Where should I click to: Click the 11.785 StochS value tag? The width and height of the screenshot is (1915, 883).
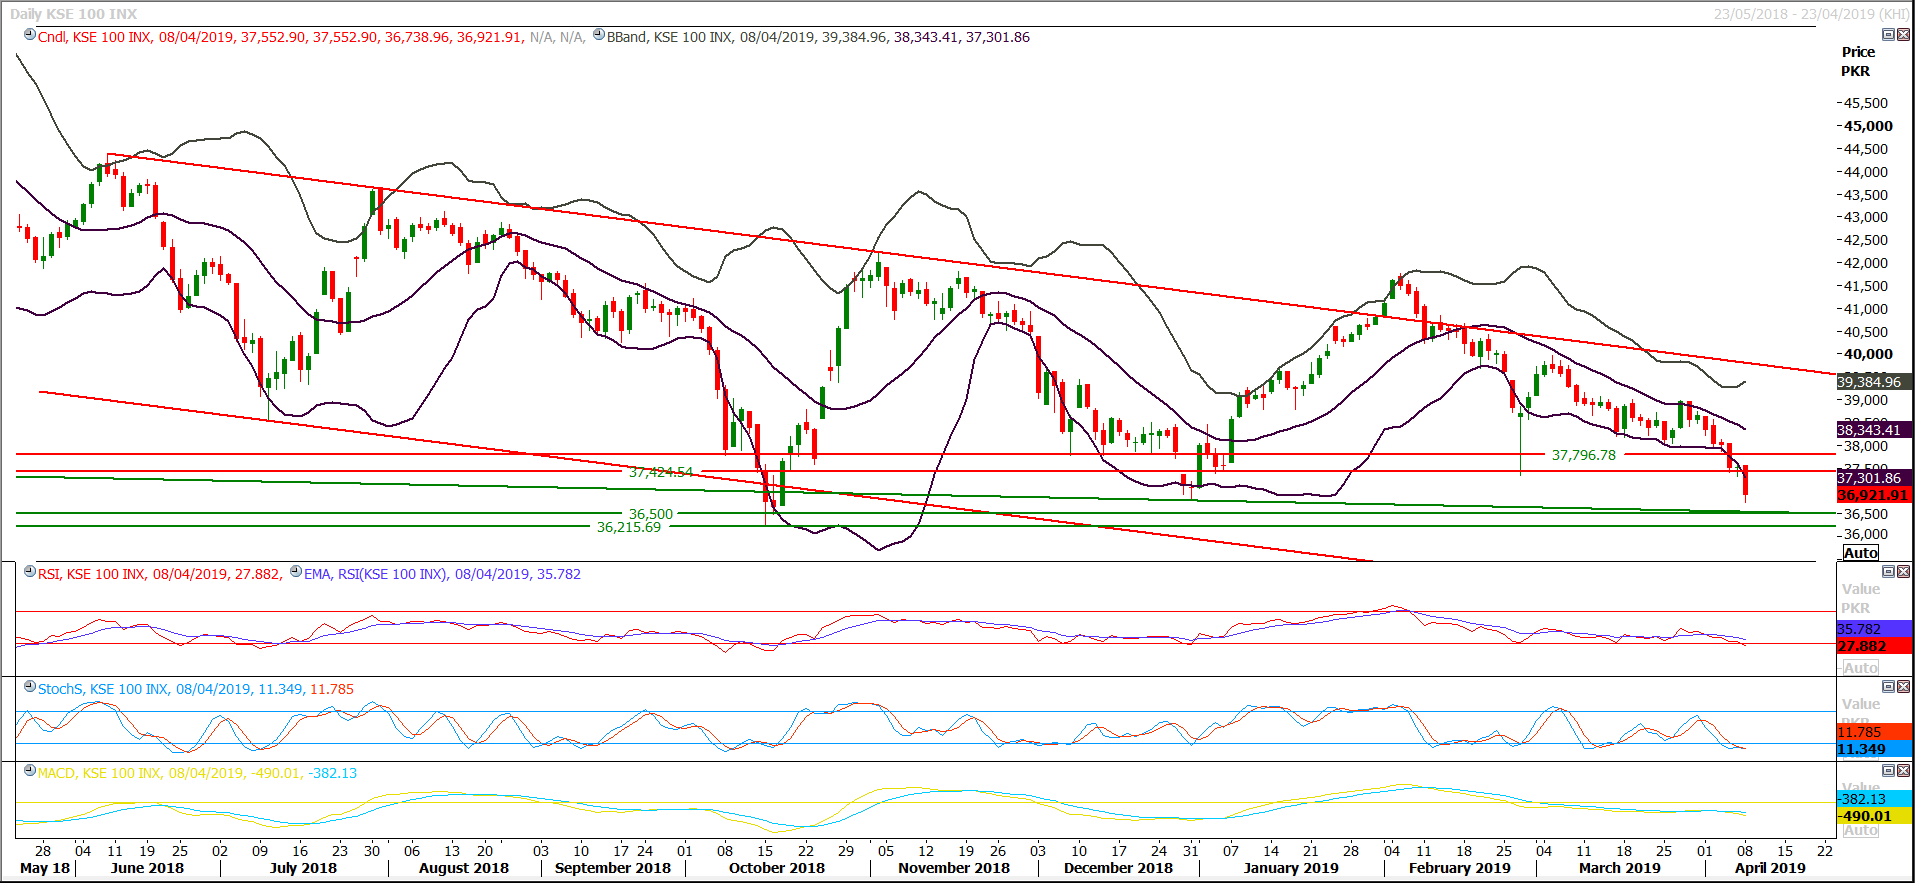(x=1874, y=732)
